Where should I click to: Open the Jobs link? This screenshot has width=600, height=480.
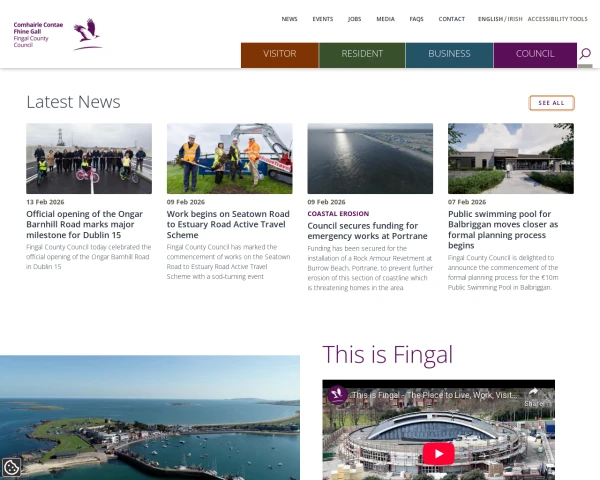[354, 19]
